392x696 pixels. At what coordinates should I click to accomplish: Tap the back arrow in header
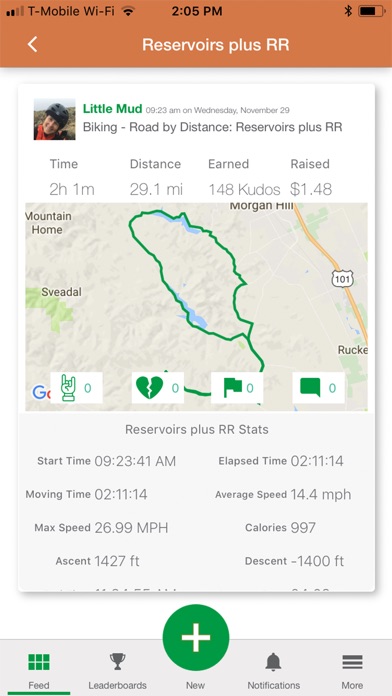(x=32, y=45)
